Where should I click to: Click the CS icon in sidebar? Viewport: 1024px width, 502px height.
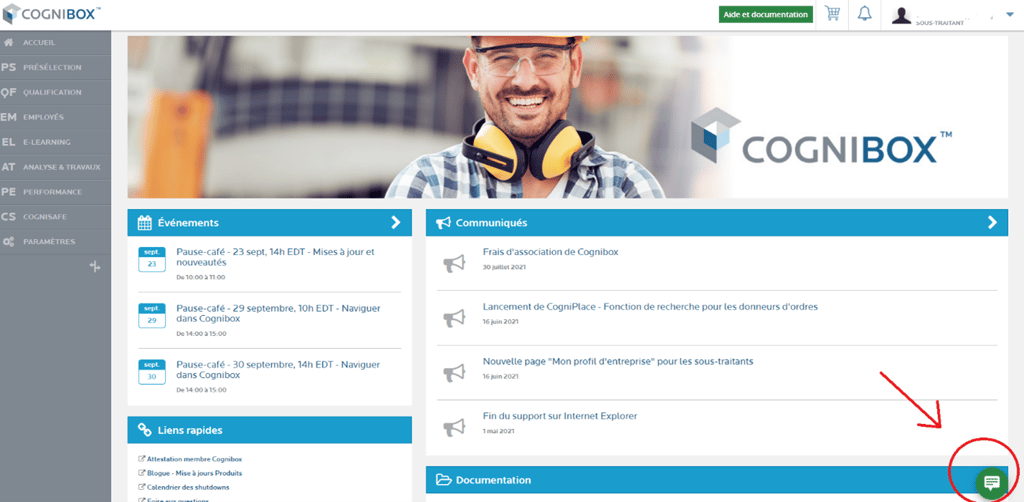point(8,217)
